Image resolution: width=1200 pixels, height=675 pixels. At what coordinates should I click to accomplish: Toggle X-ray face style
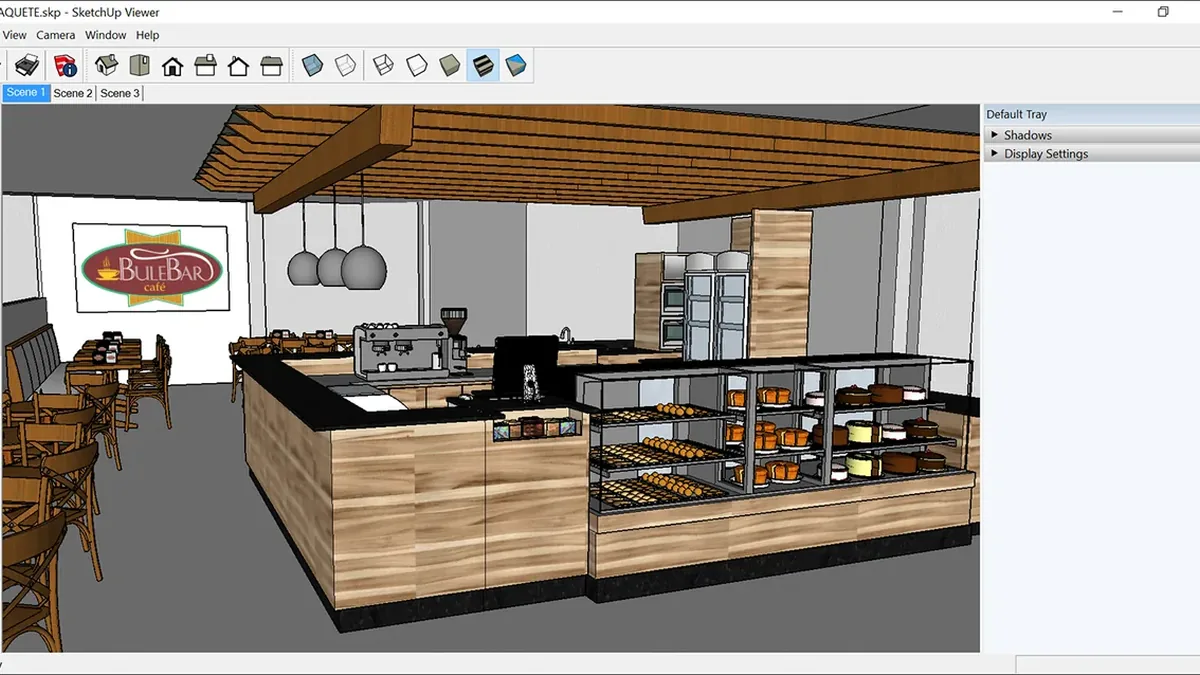(x=313, y=66)
